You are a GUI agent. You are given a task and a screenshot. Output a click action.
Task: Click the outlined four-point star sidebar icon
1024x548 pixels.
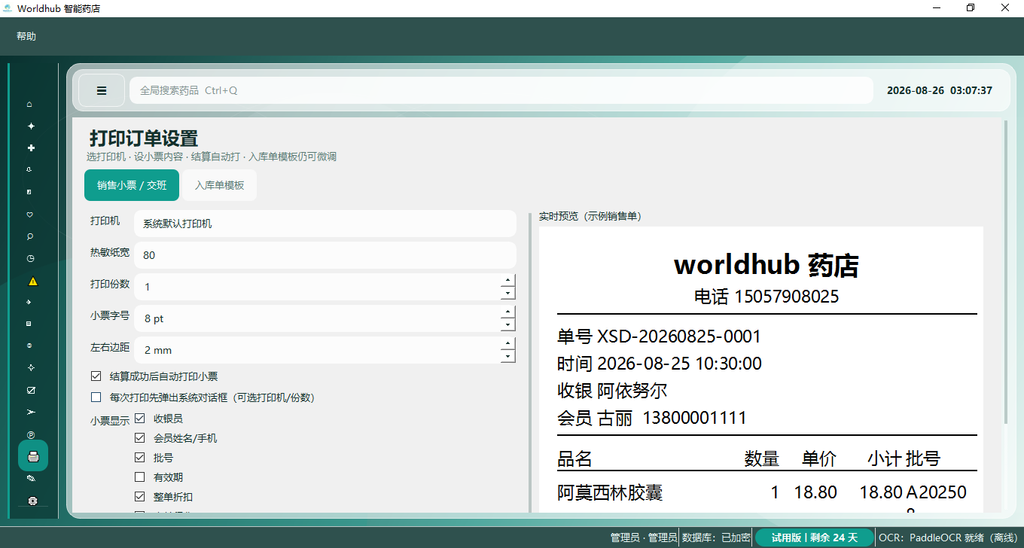[x=30, y=368]
